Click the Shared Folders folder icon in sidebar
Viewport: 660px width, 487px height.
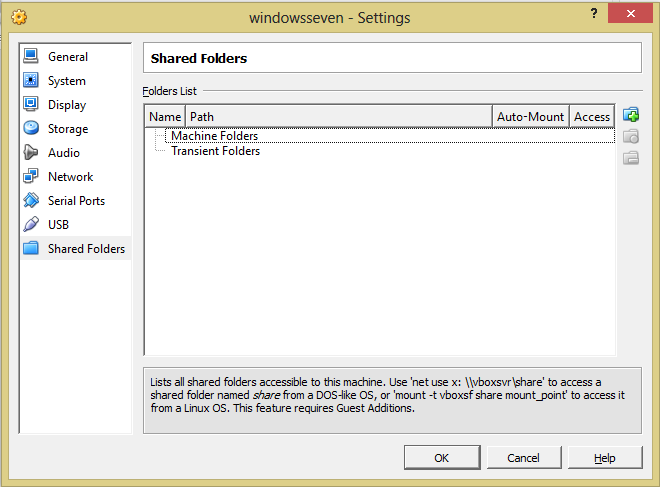(31, 248)
